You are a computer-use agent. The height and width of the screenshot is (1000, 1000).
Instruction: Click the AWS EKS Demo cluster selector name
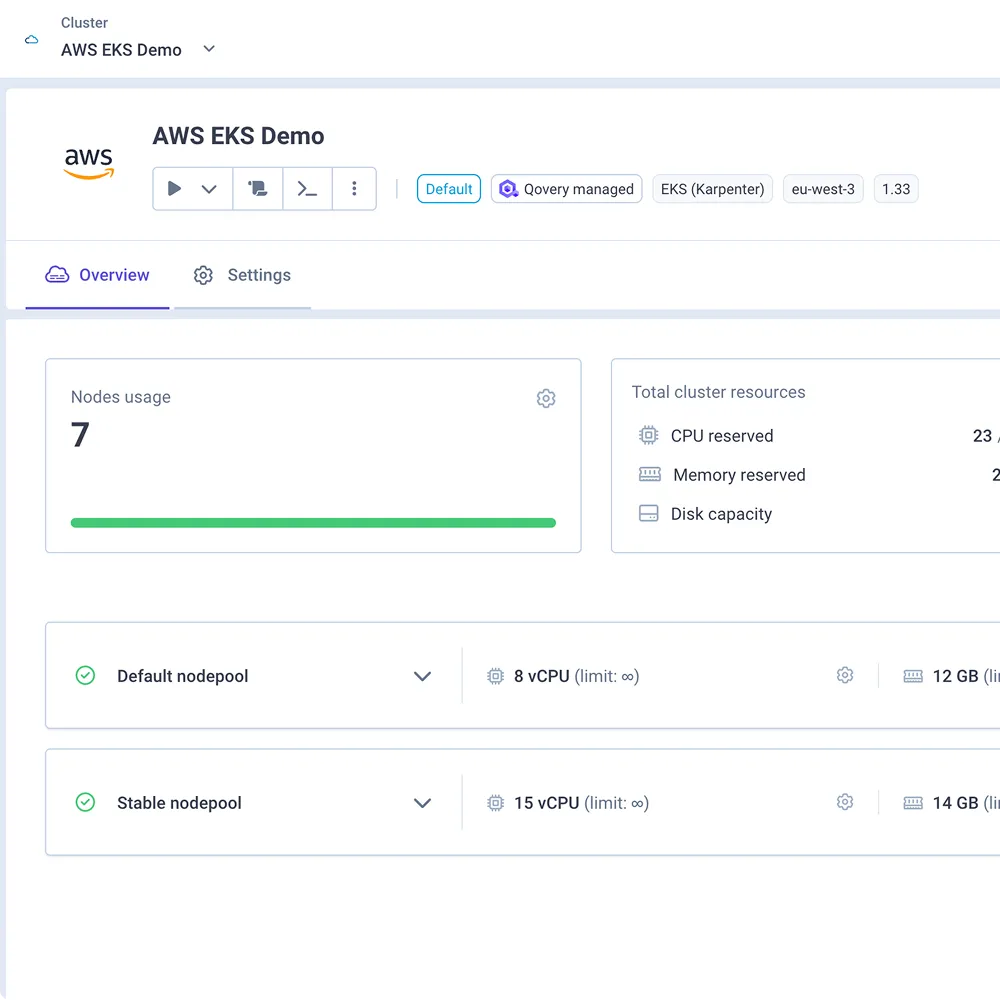click(121, 50)
